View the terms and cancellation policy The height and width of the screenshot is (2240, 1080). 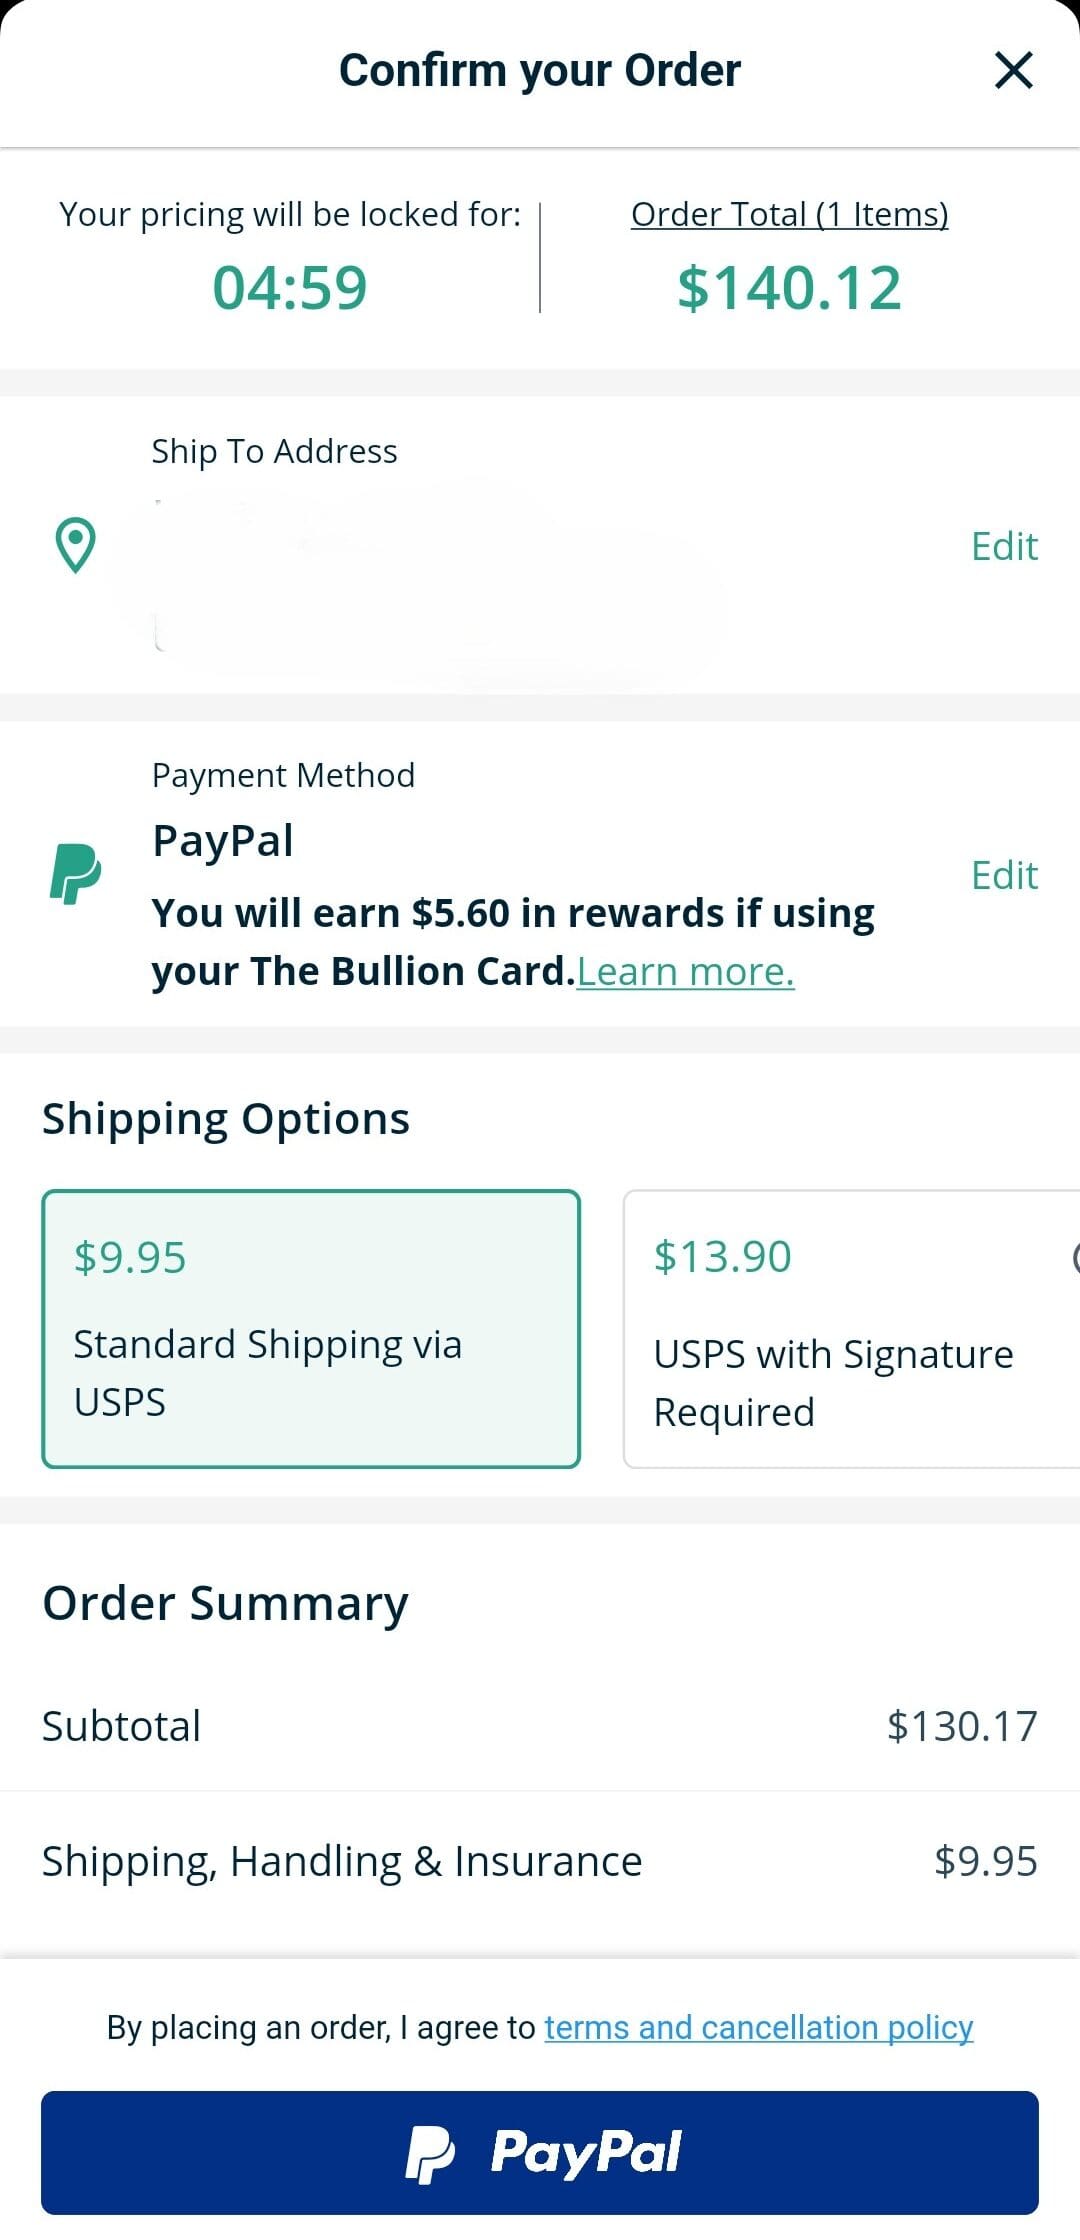click(757, 2027)
